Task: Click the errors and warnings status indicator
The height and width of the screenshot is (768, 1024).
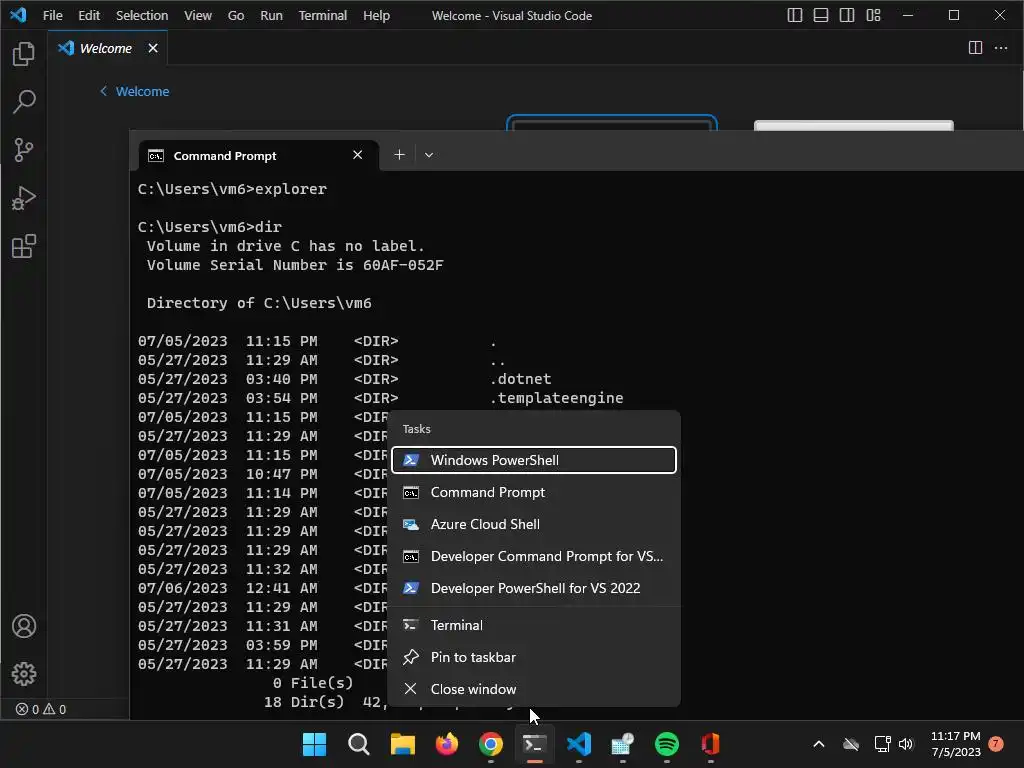Action: pyautogui.click(x=40, y=709)
